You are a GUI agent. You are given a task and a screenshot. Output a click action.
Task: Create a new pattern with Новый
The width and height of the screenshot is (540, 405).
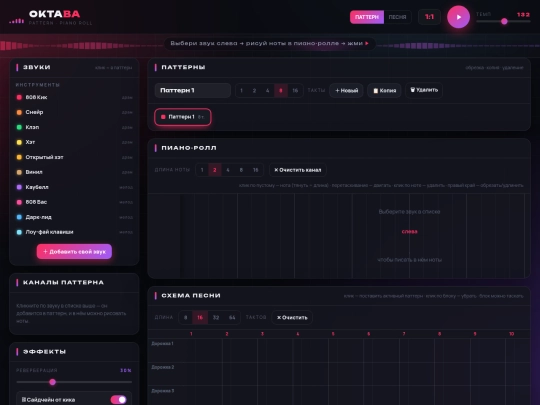pos(346,91)
